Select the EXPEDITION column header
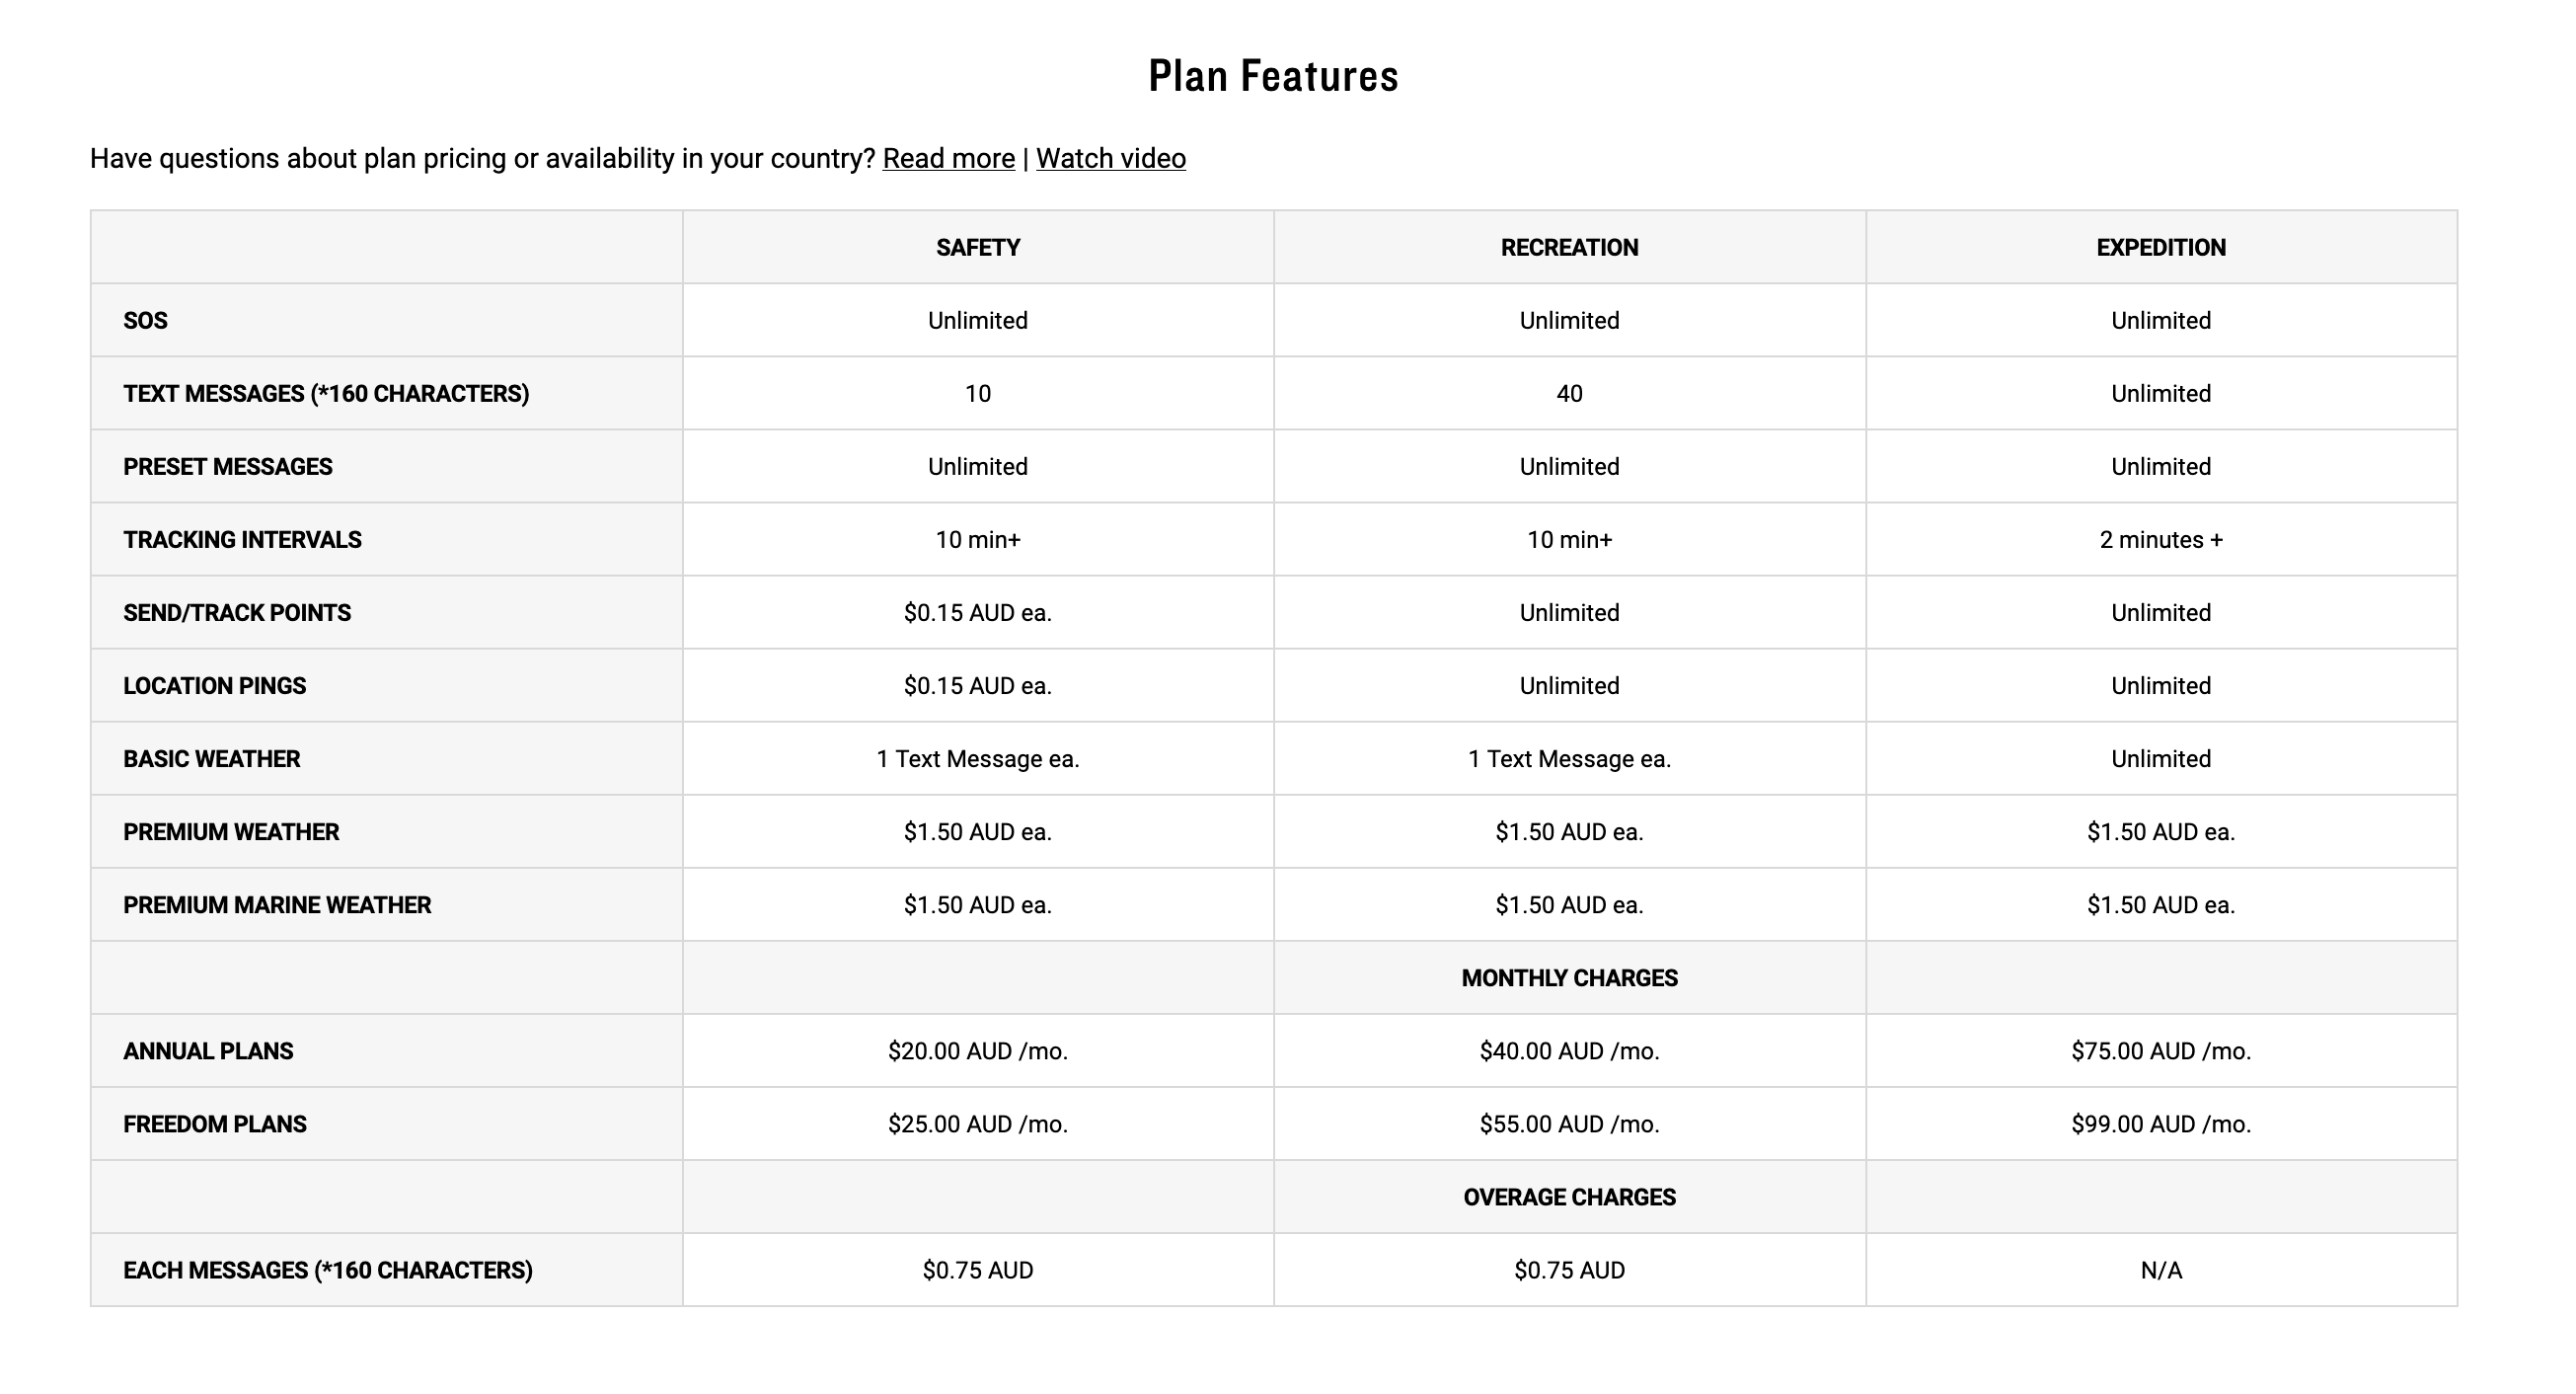The image size is (2576, 1394). pyautogui.click(x=2160, y=247)
